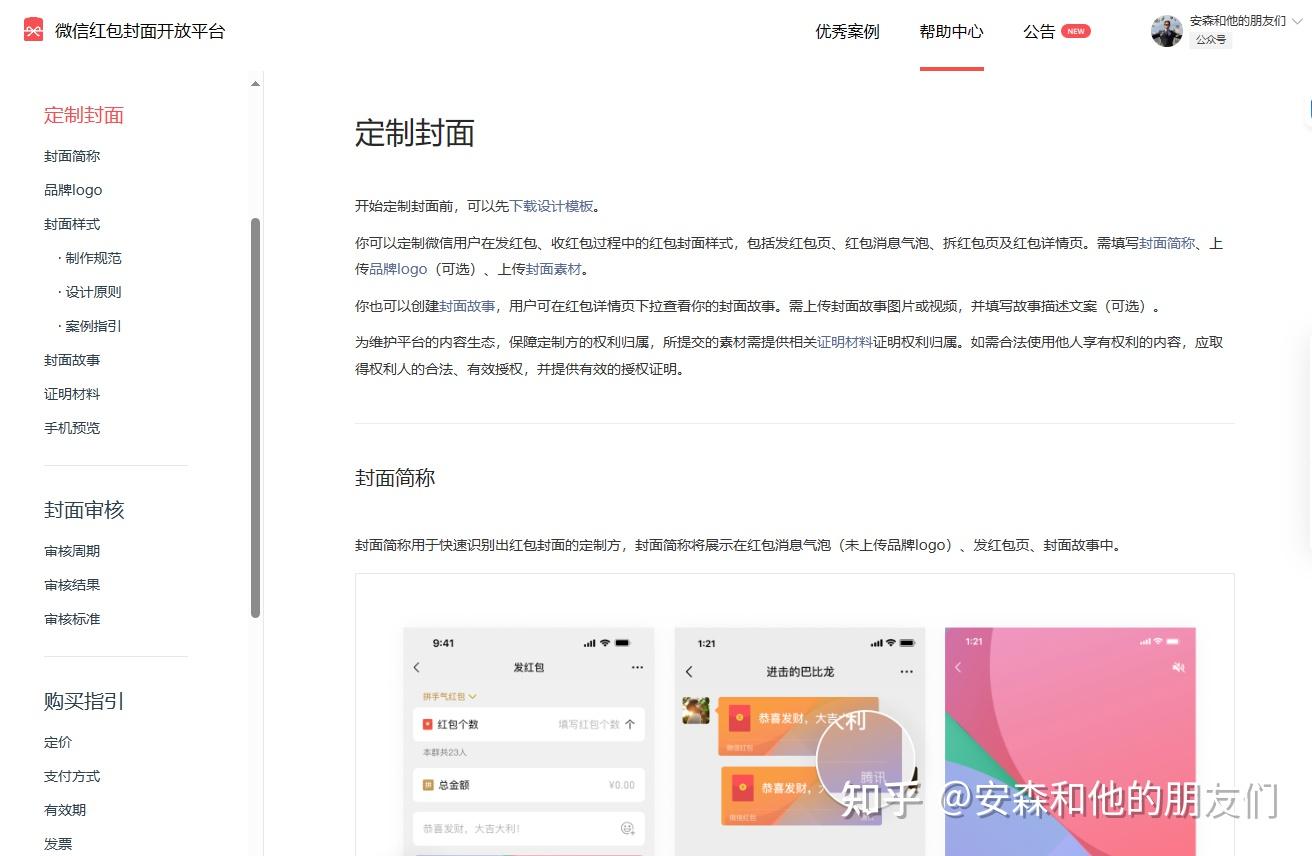
Task: Go to 封面故事 in the sidebar
Action: (72, 360)
